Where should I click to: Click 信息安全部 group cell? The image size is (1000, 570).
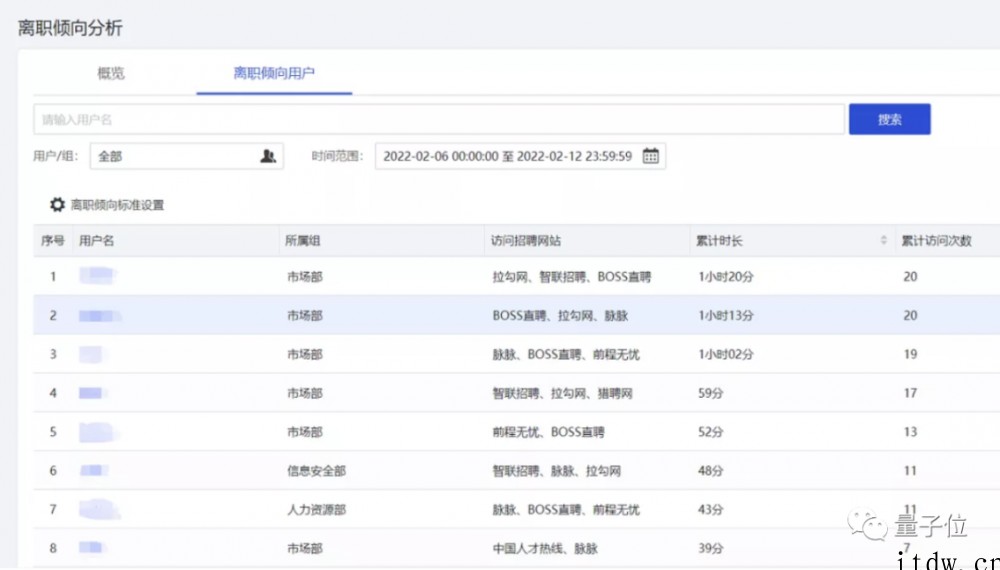click(x=316, y=471)
